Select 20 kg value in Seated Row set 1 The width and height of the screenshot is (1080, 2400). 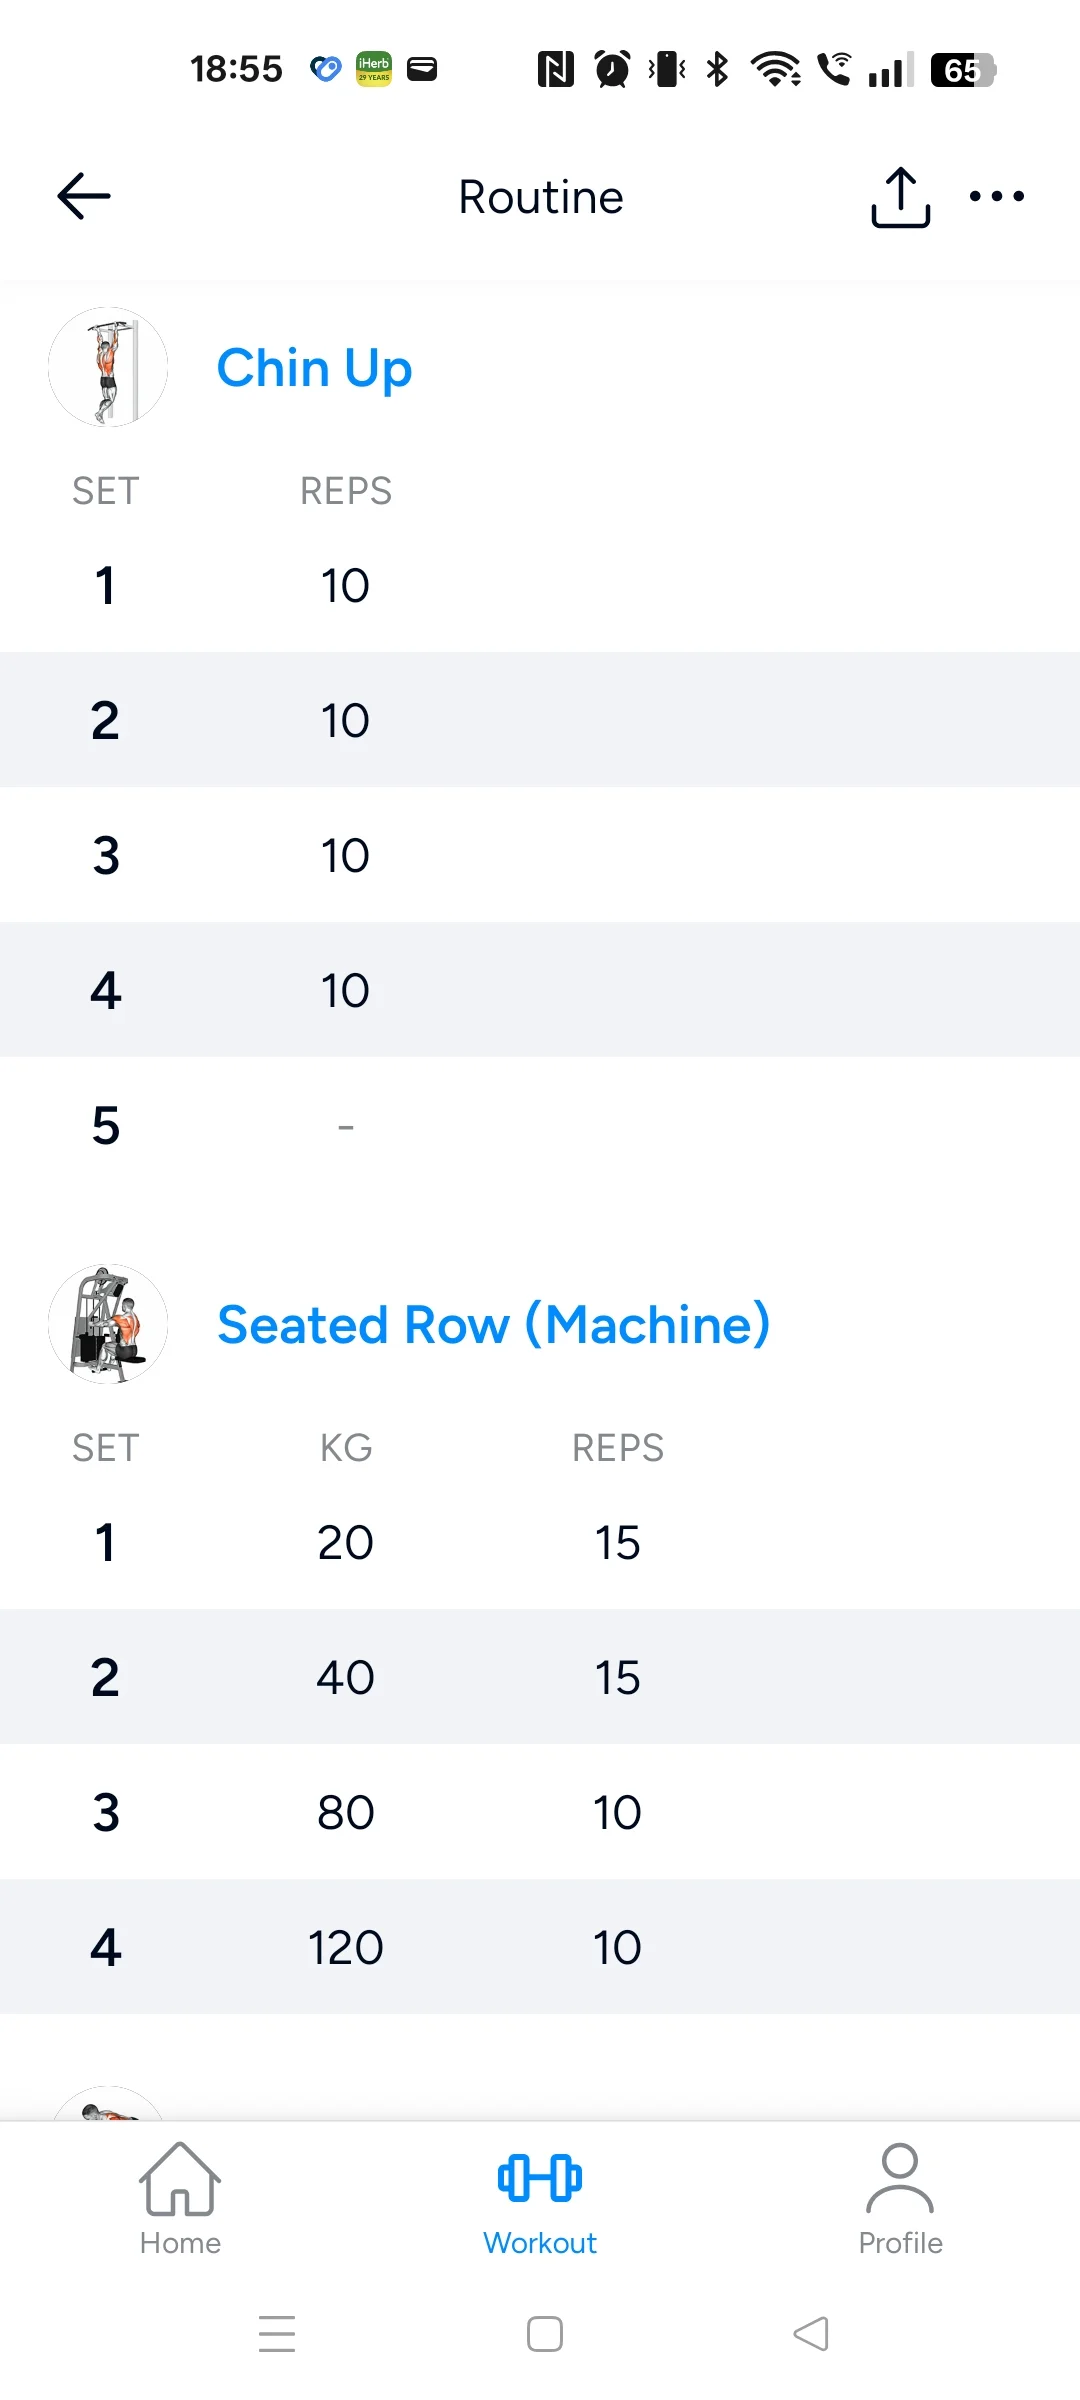[x=345, y=1543]
